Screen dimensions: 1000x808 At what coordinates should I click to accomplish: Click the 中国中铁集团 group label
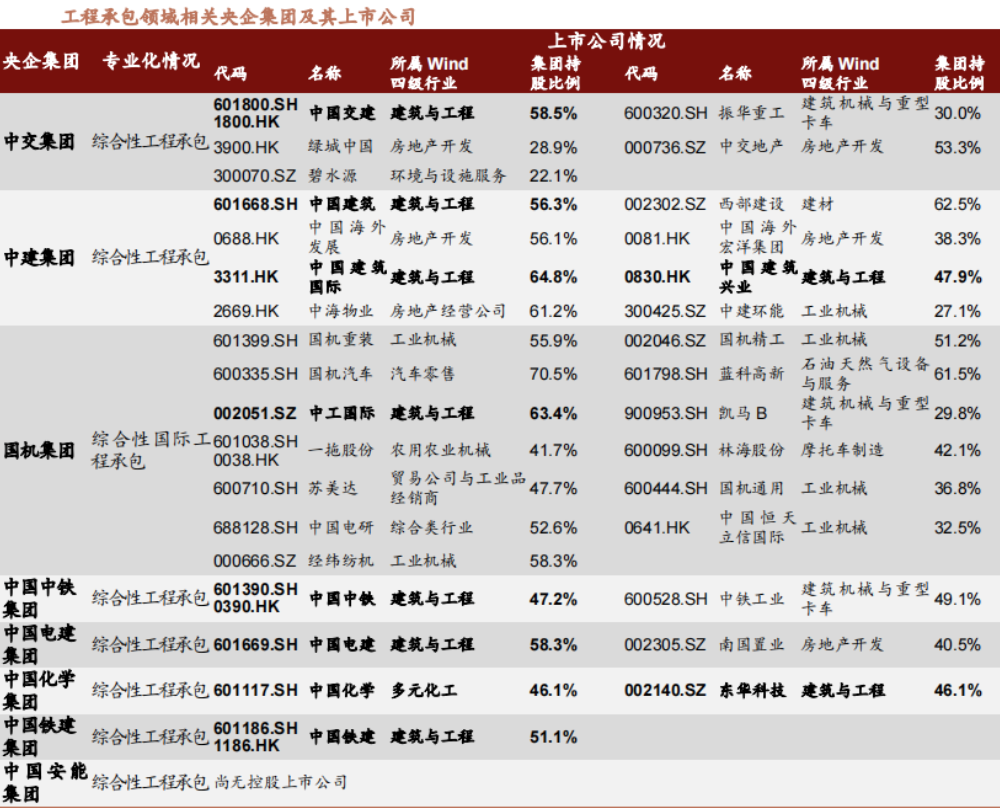pos(36,598)
